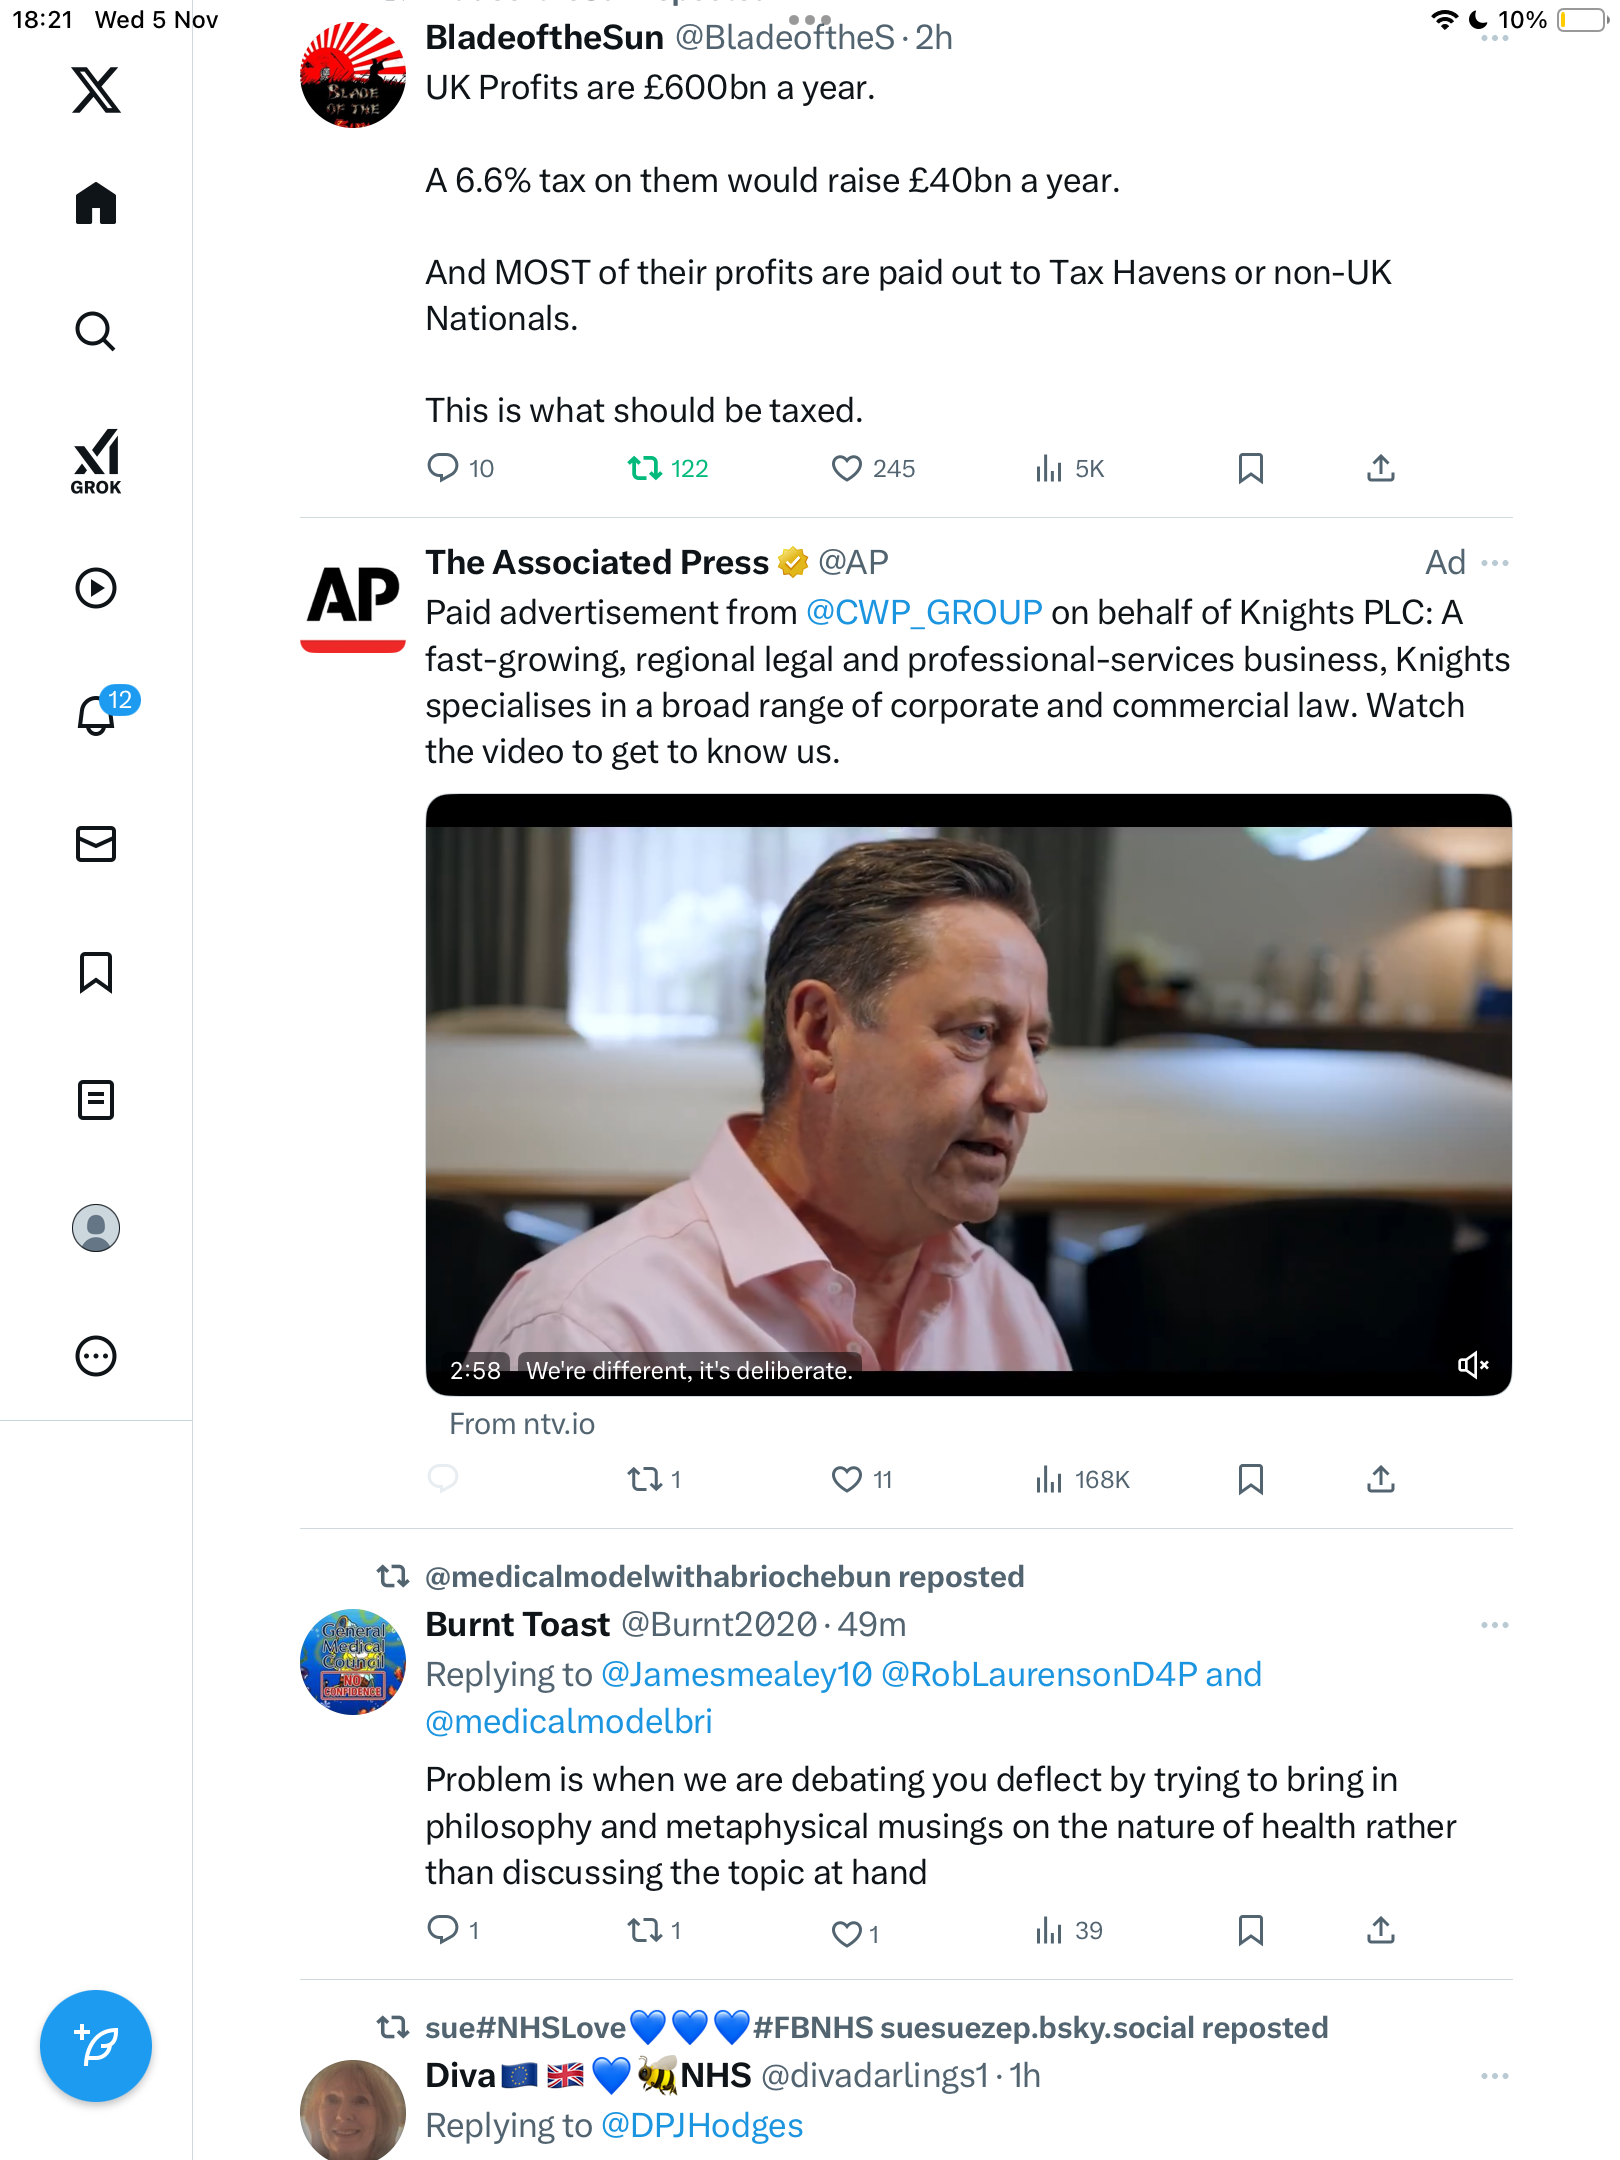Undo repost on the BladeoftheSun post

click(645, 468)
